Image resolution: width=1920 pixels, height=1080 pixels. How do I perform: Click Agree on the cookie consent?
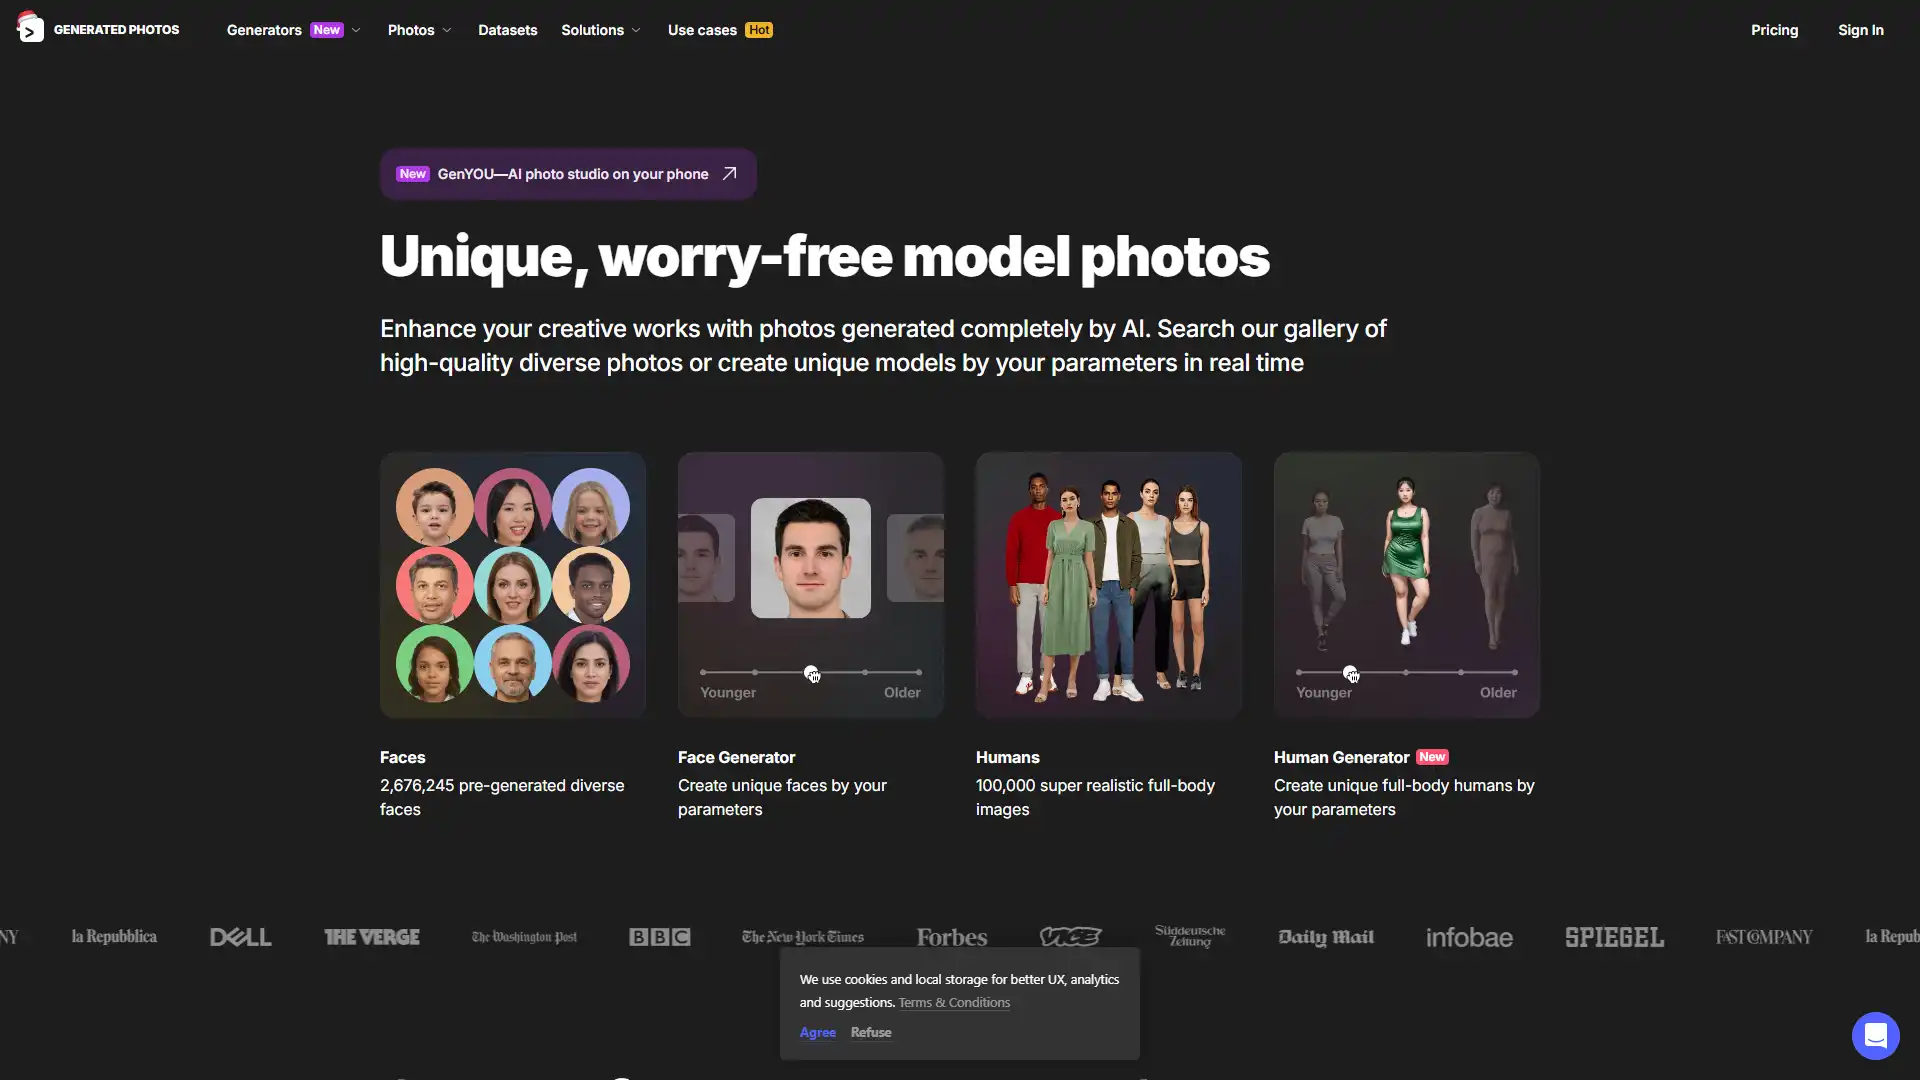pos(818,1031)
